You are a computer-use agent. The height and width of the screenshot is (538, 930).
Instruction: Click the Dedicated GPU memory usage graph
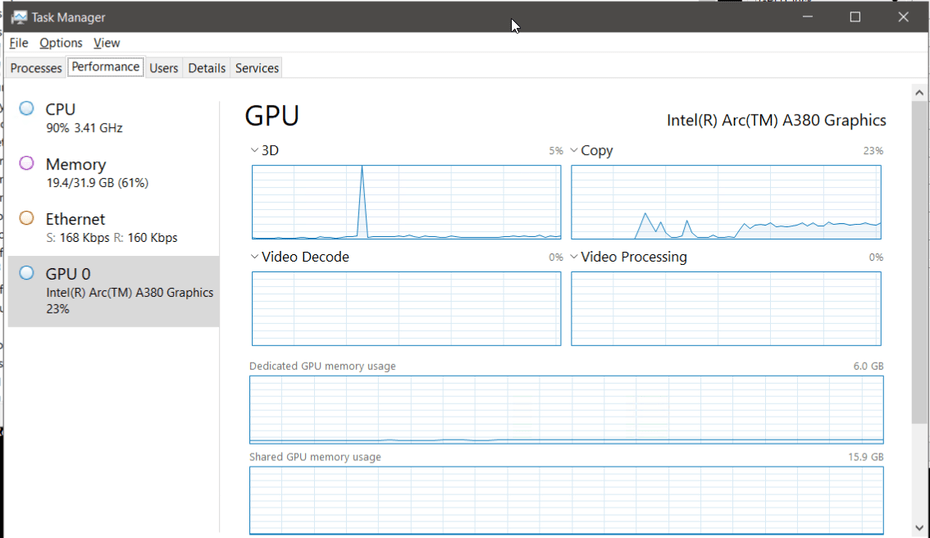click(566, 409)
